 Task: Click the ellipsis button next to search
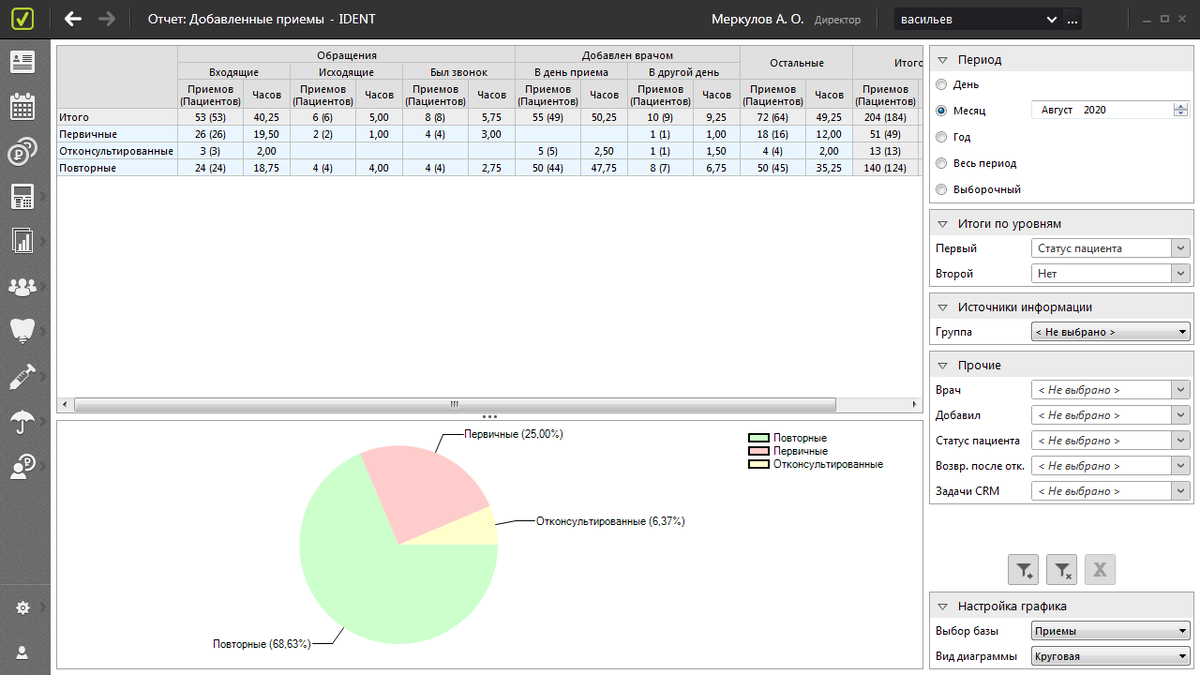[x=1073, y=19]
